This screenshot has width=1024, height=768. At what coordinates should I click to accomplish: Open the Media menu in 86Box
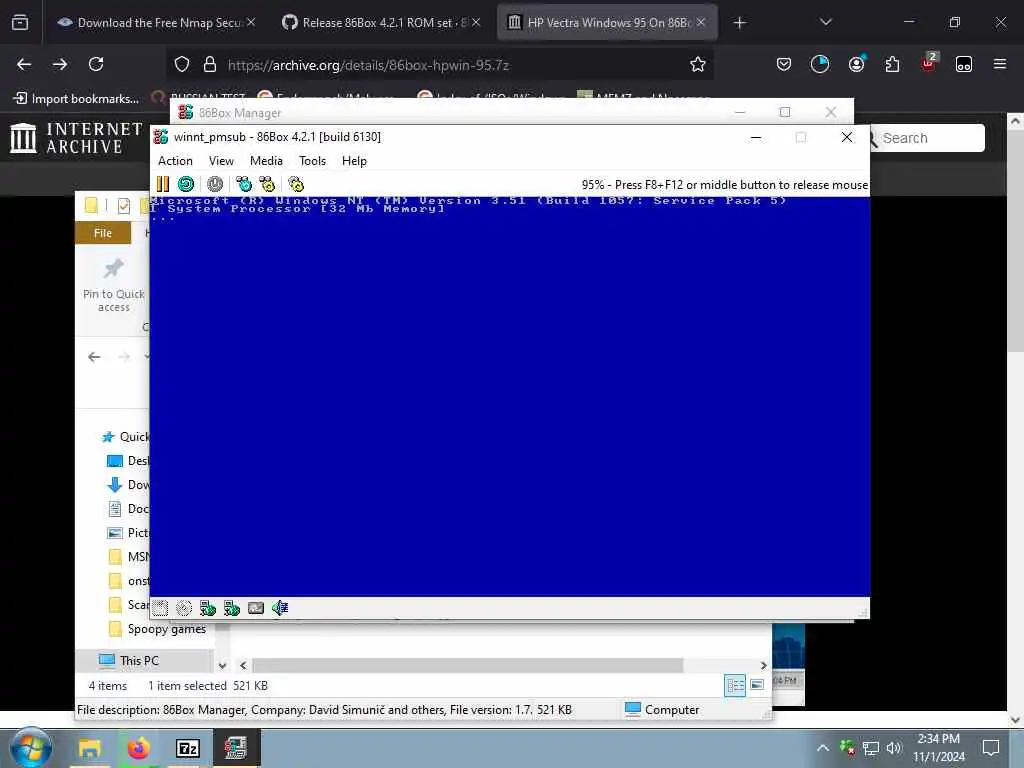266,161
